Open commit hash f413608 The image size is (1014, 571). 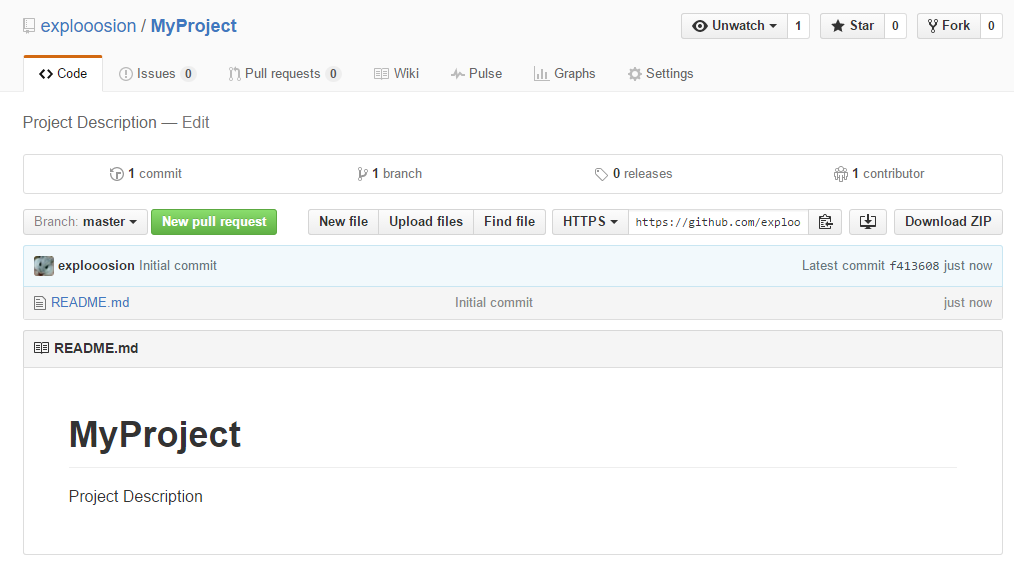pyautogui.click(x=914, y=266)
